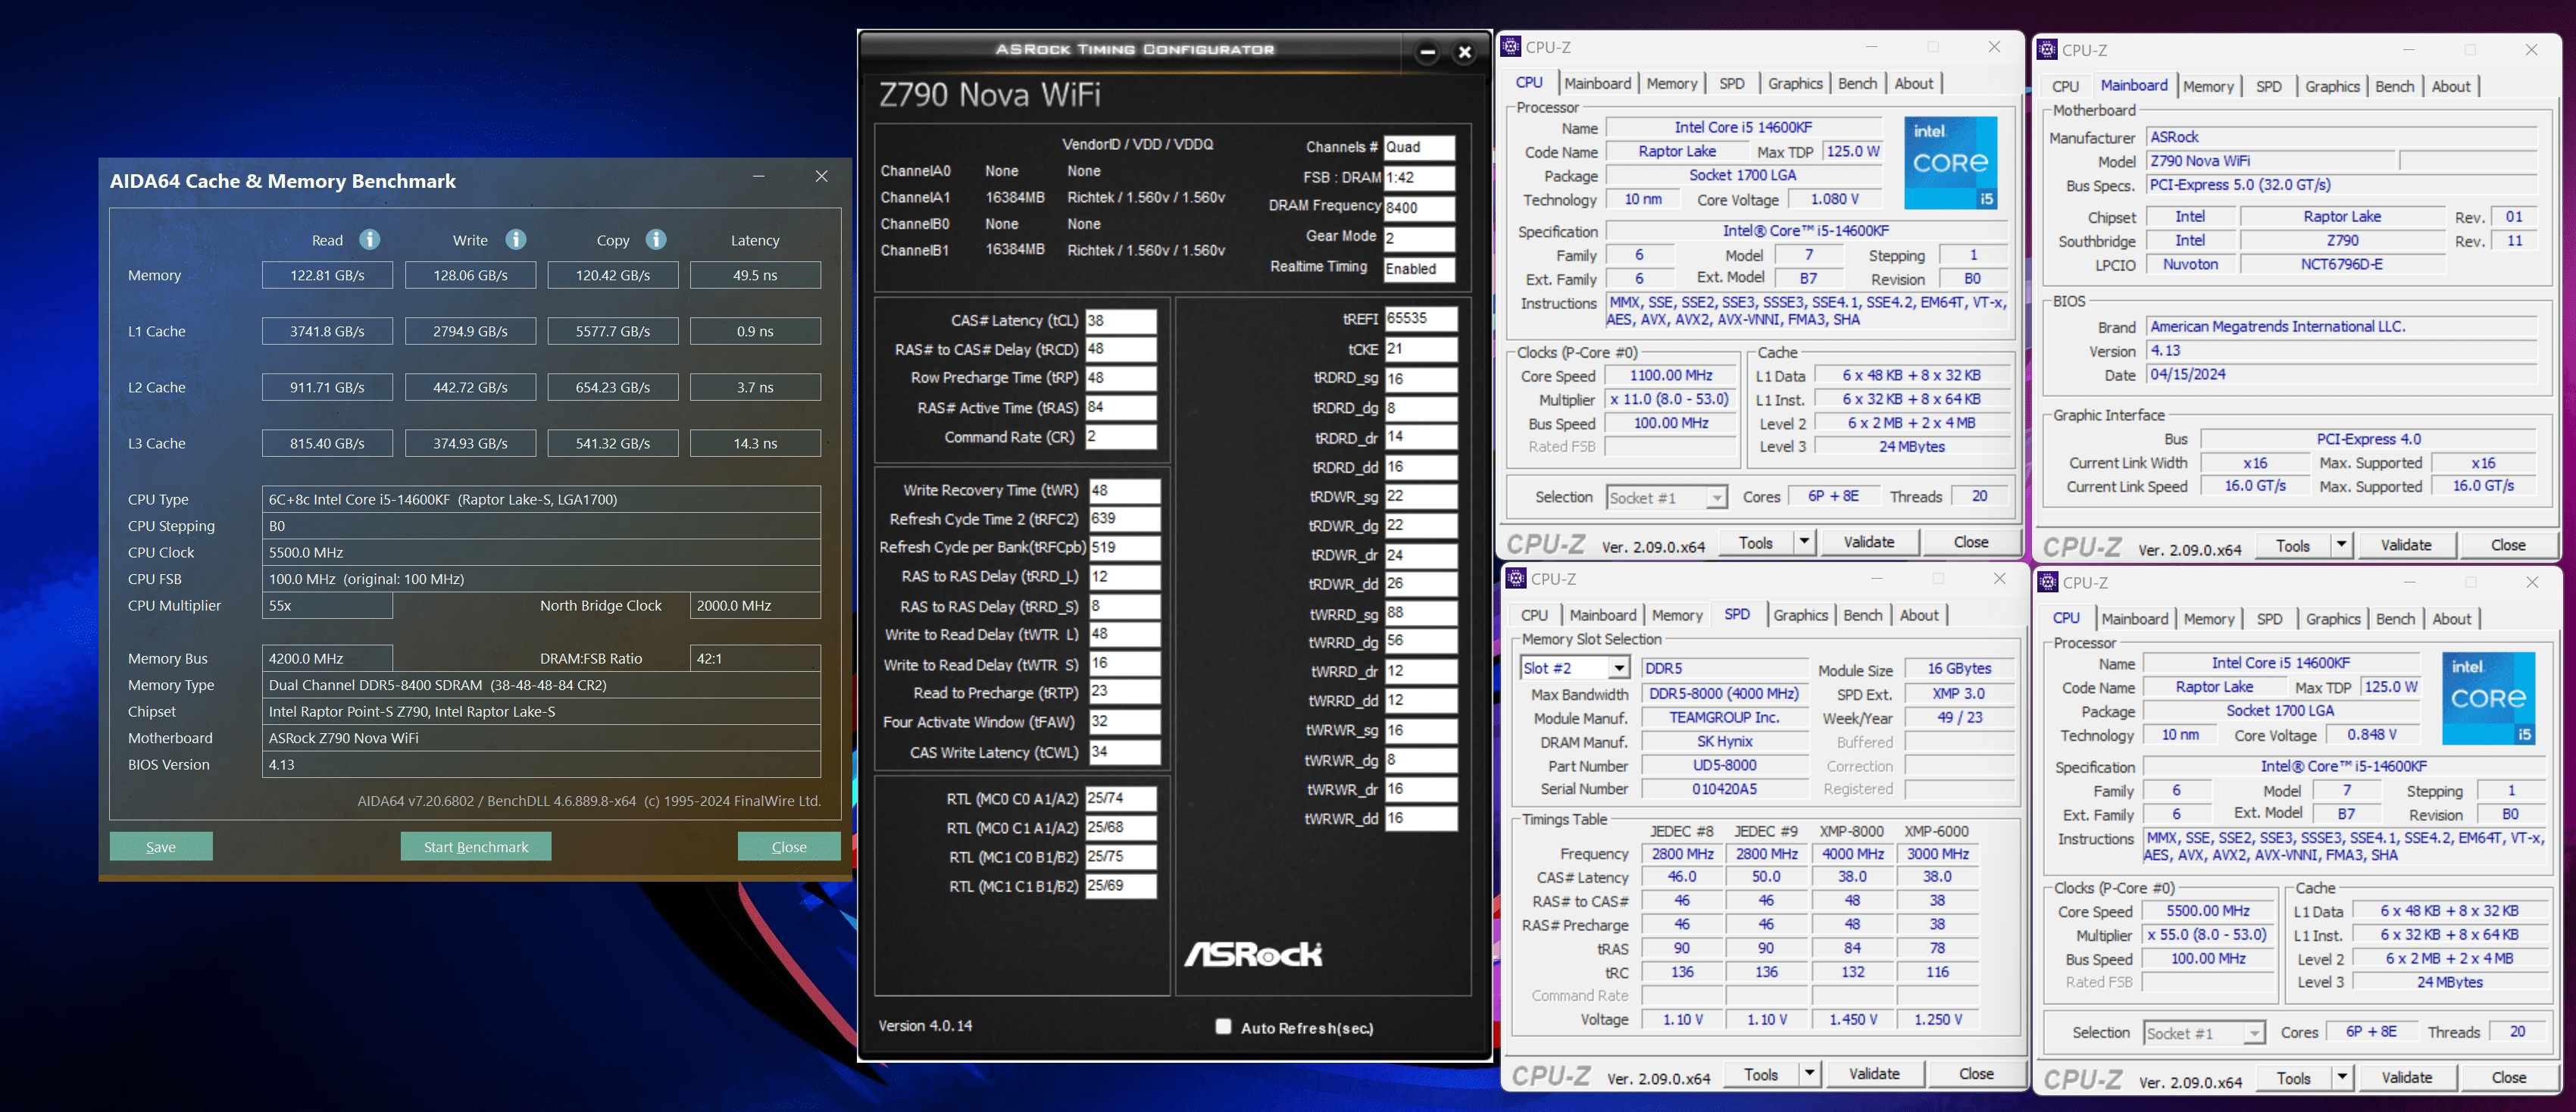Click the CAS# Latency (tCL) field
This screenshot has height=1112, width=2576.
coord(1121,321)
